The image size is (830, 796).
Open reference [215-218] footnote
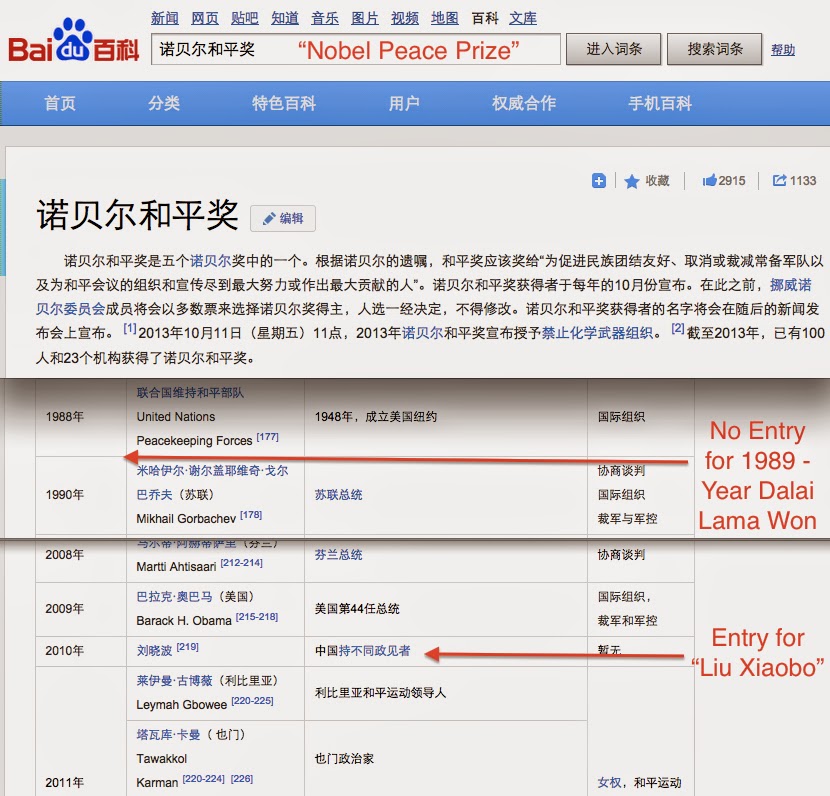click(257, 617)
